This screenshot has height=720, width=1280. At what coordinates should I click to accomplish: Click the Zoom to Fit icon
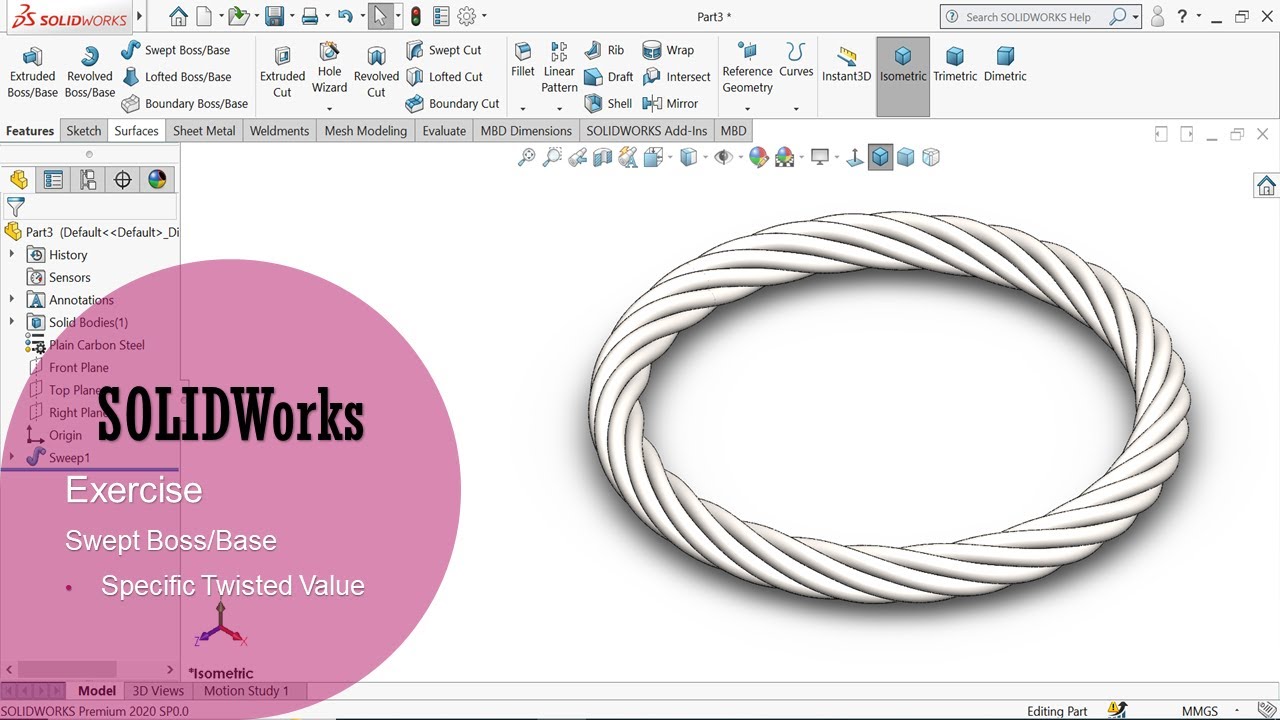point(526,157)
